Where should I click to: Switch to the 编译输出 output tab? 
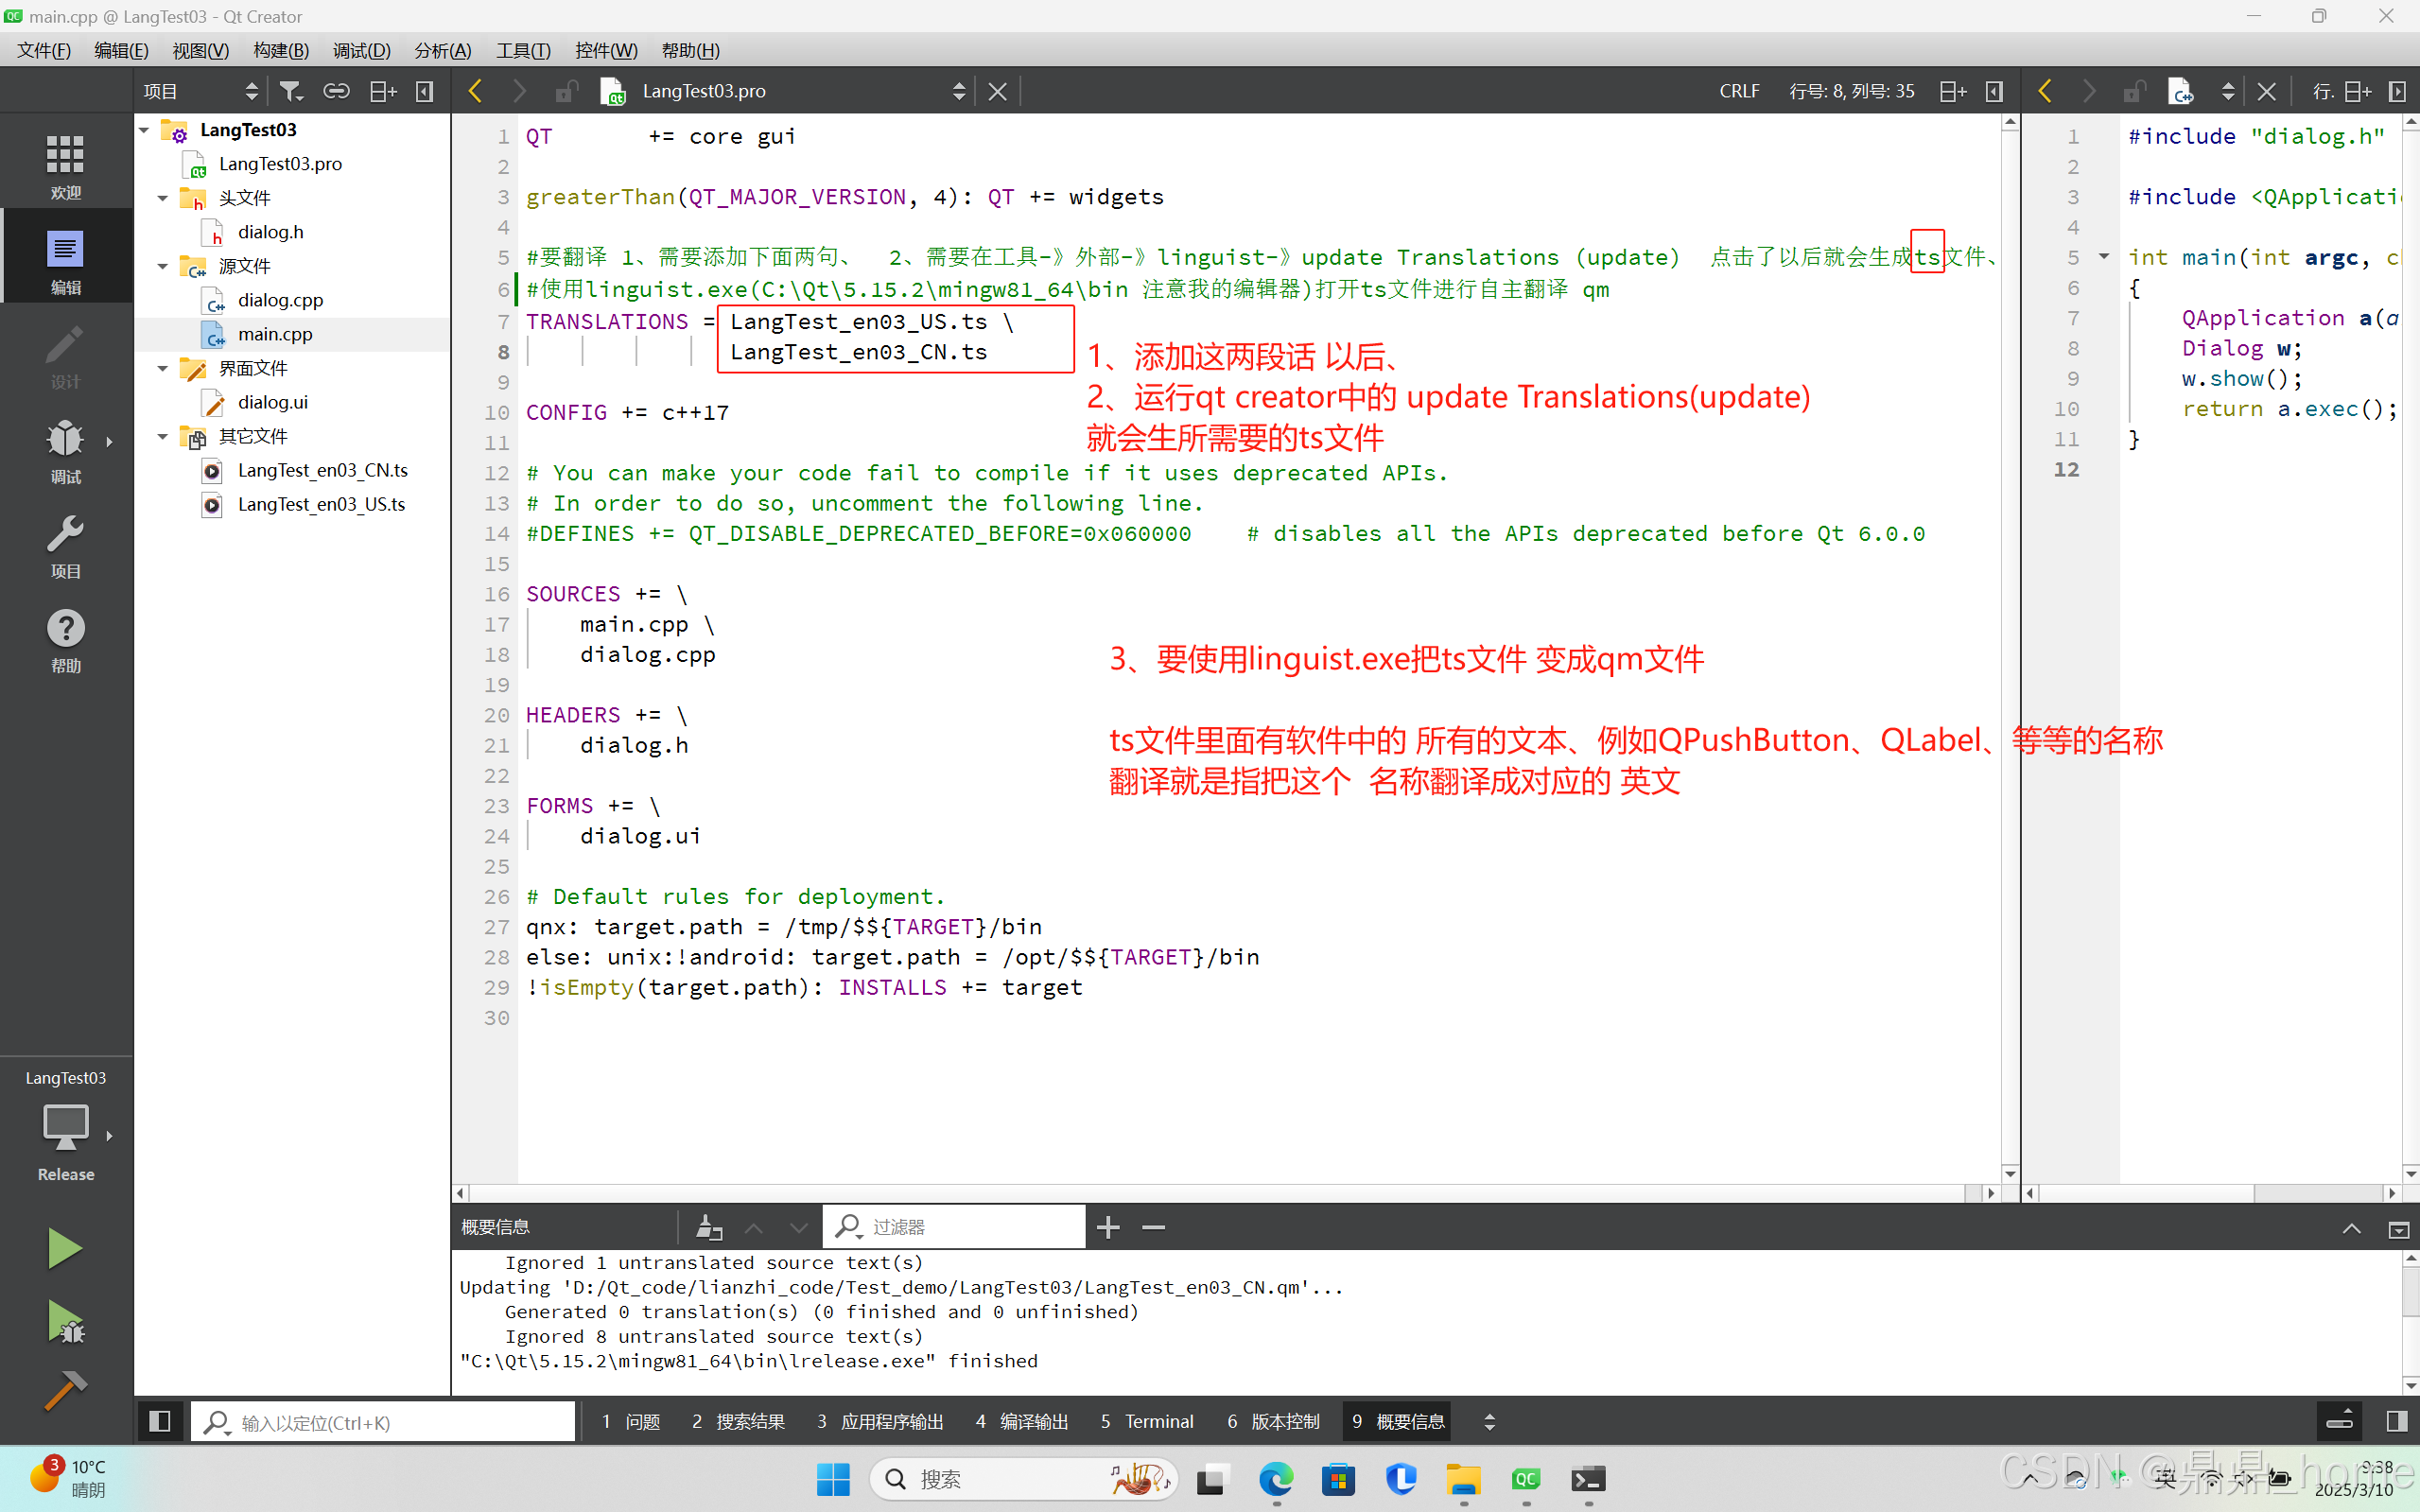(1022, 1421)
